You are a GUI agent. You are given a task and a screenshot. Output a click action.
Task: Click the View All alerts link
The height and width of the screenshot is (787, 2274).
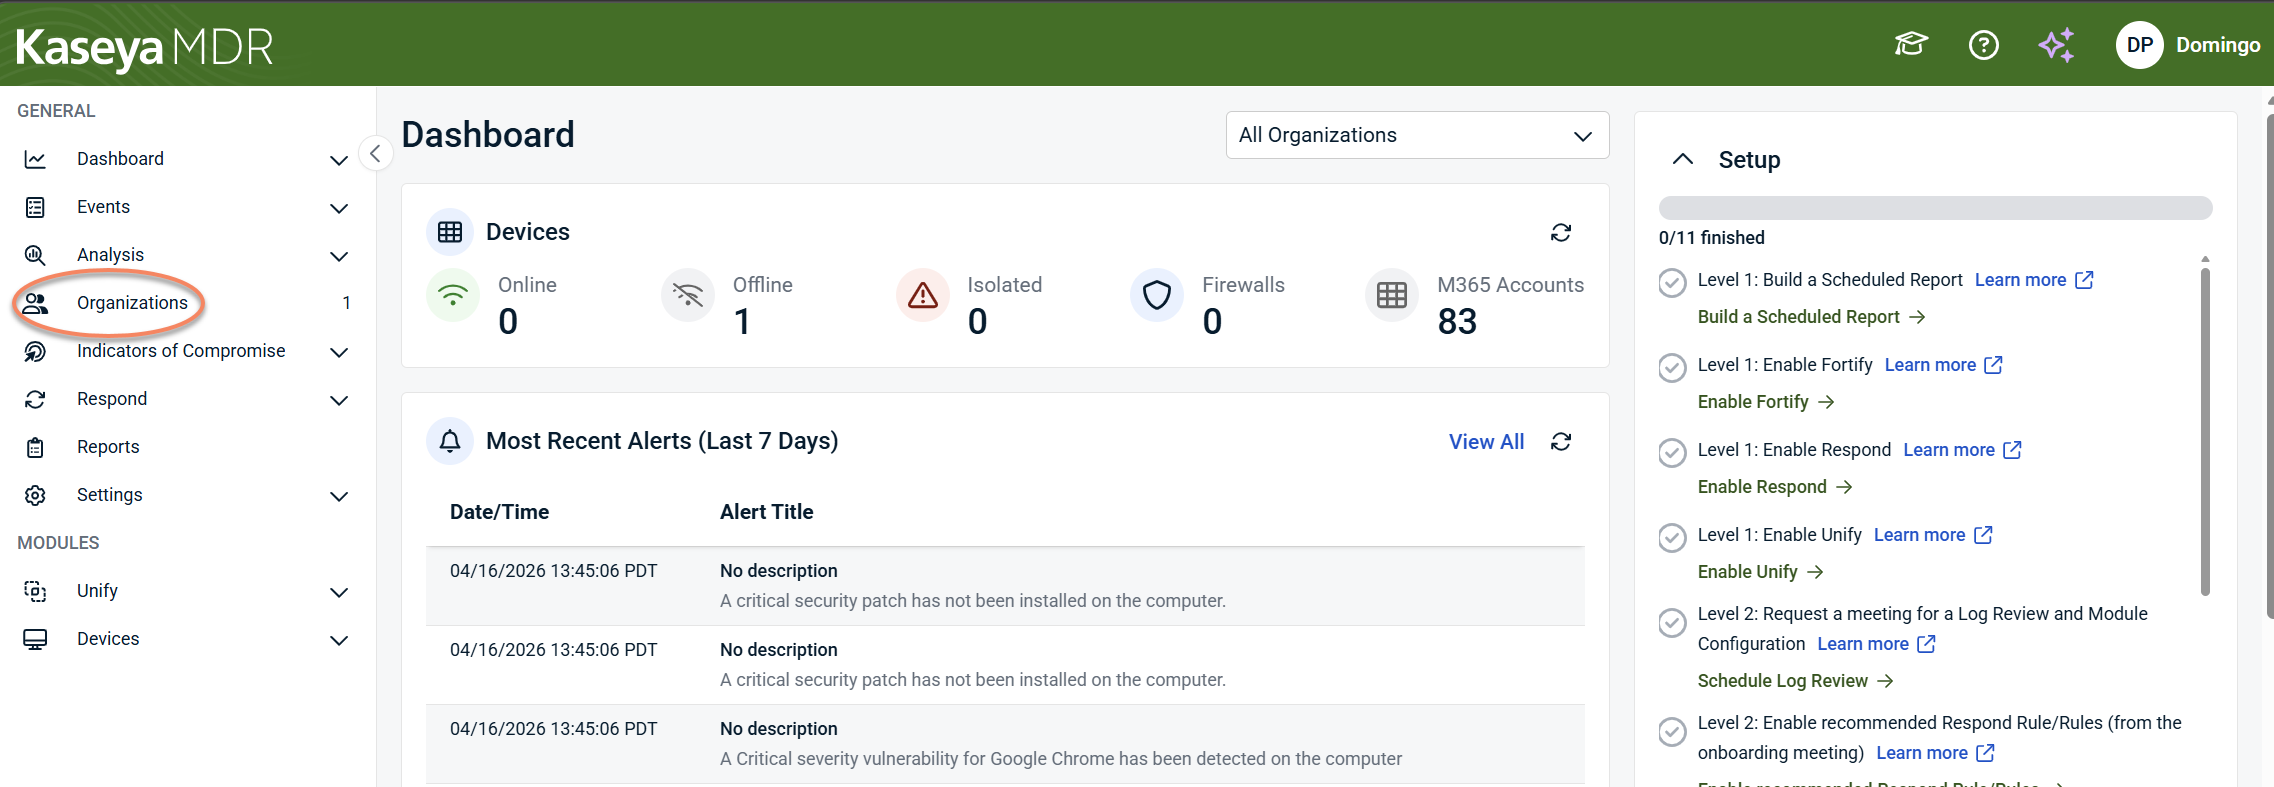(1486, 441)
